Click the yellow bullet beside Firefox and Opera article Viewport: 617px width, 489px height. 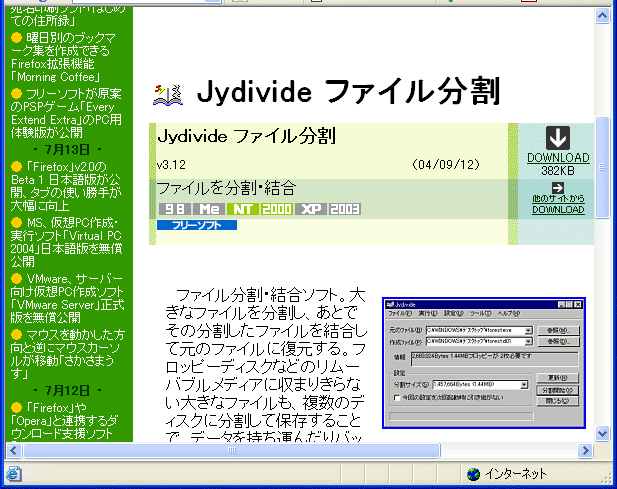(17, 408)
